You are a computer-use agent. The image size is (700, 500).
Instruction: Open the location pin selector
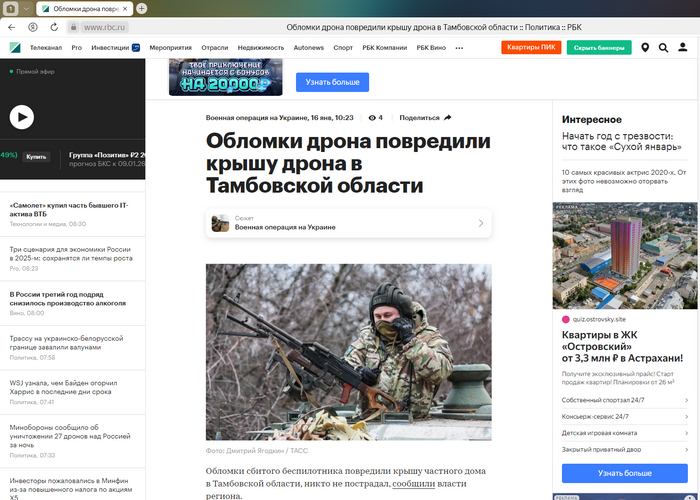point(645,47)
